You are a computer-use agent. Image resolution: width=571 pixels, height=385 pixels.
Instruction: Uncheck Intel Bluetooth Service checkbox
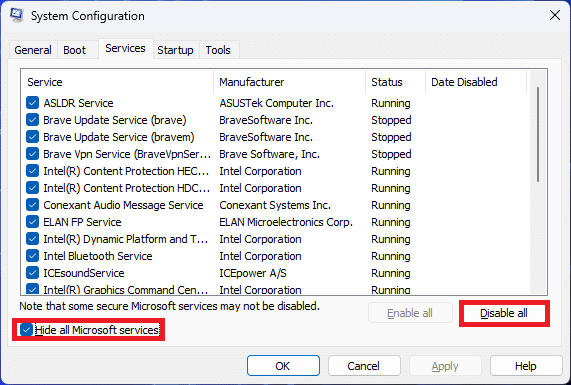(x=32, y=256)
